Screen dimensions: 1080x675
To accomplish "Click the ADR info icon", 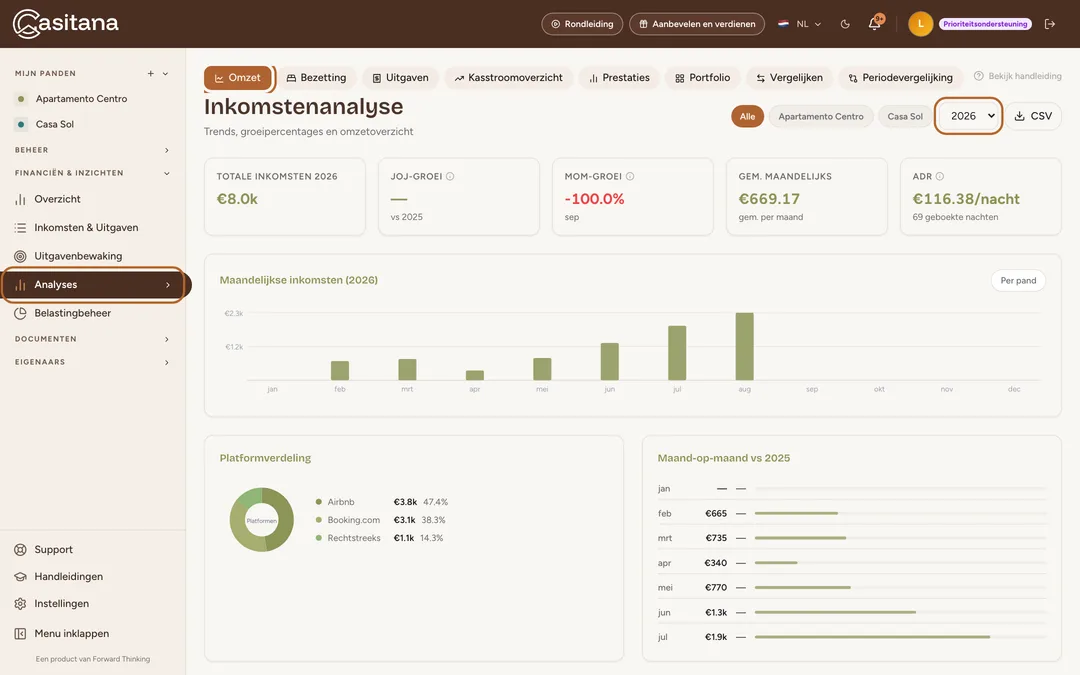I will (x=939, y=176).
